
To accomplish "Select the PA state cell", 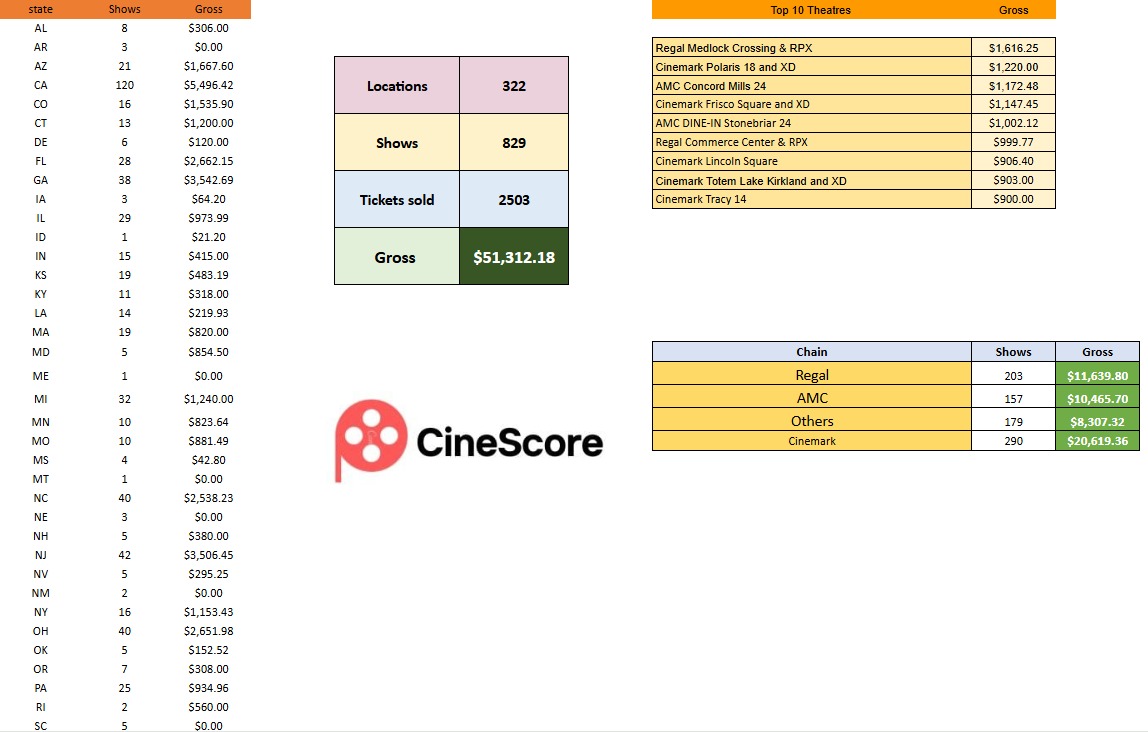I will pyautogui.click(x=40, y=688).
